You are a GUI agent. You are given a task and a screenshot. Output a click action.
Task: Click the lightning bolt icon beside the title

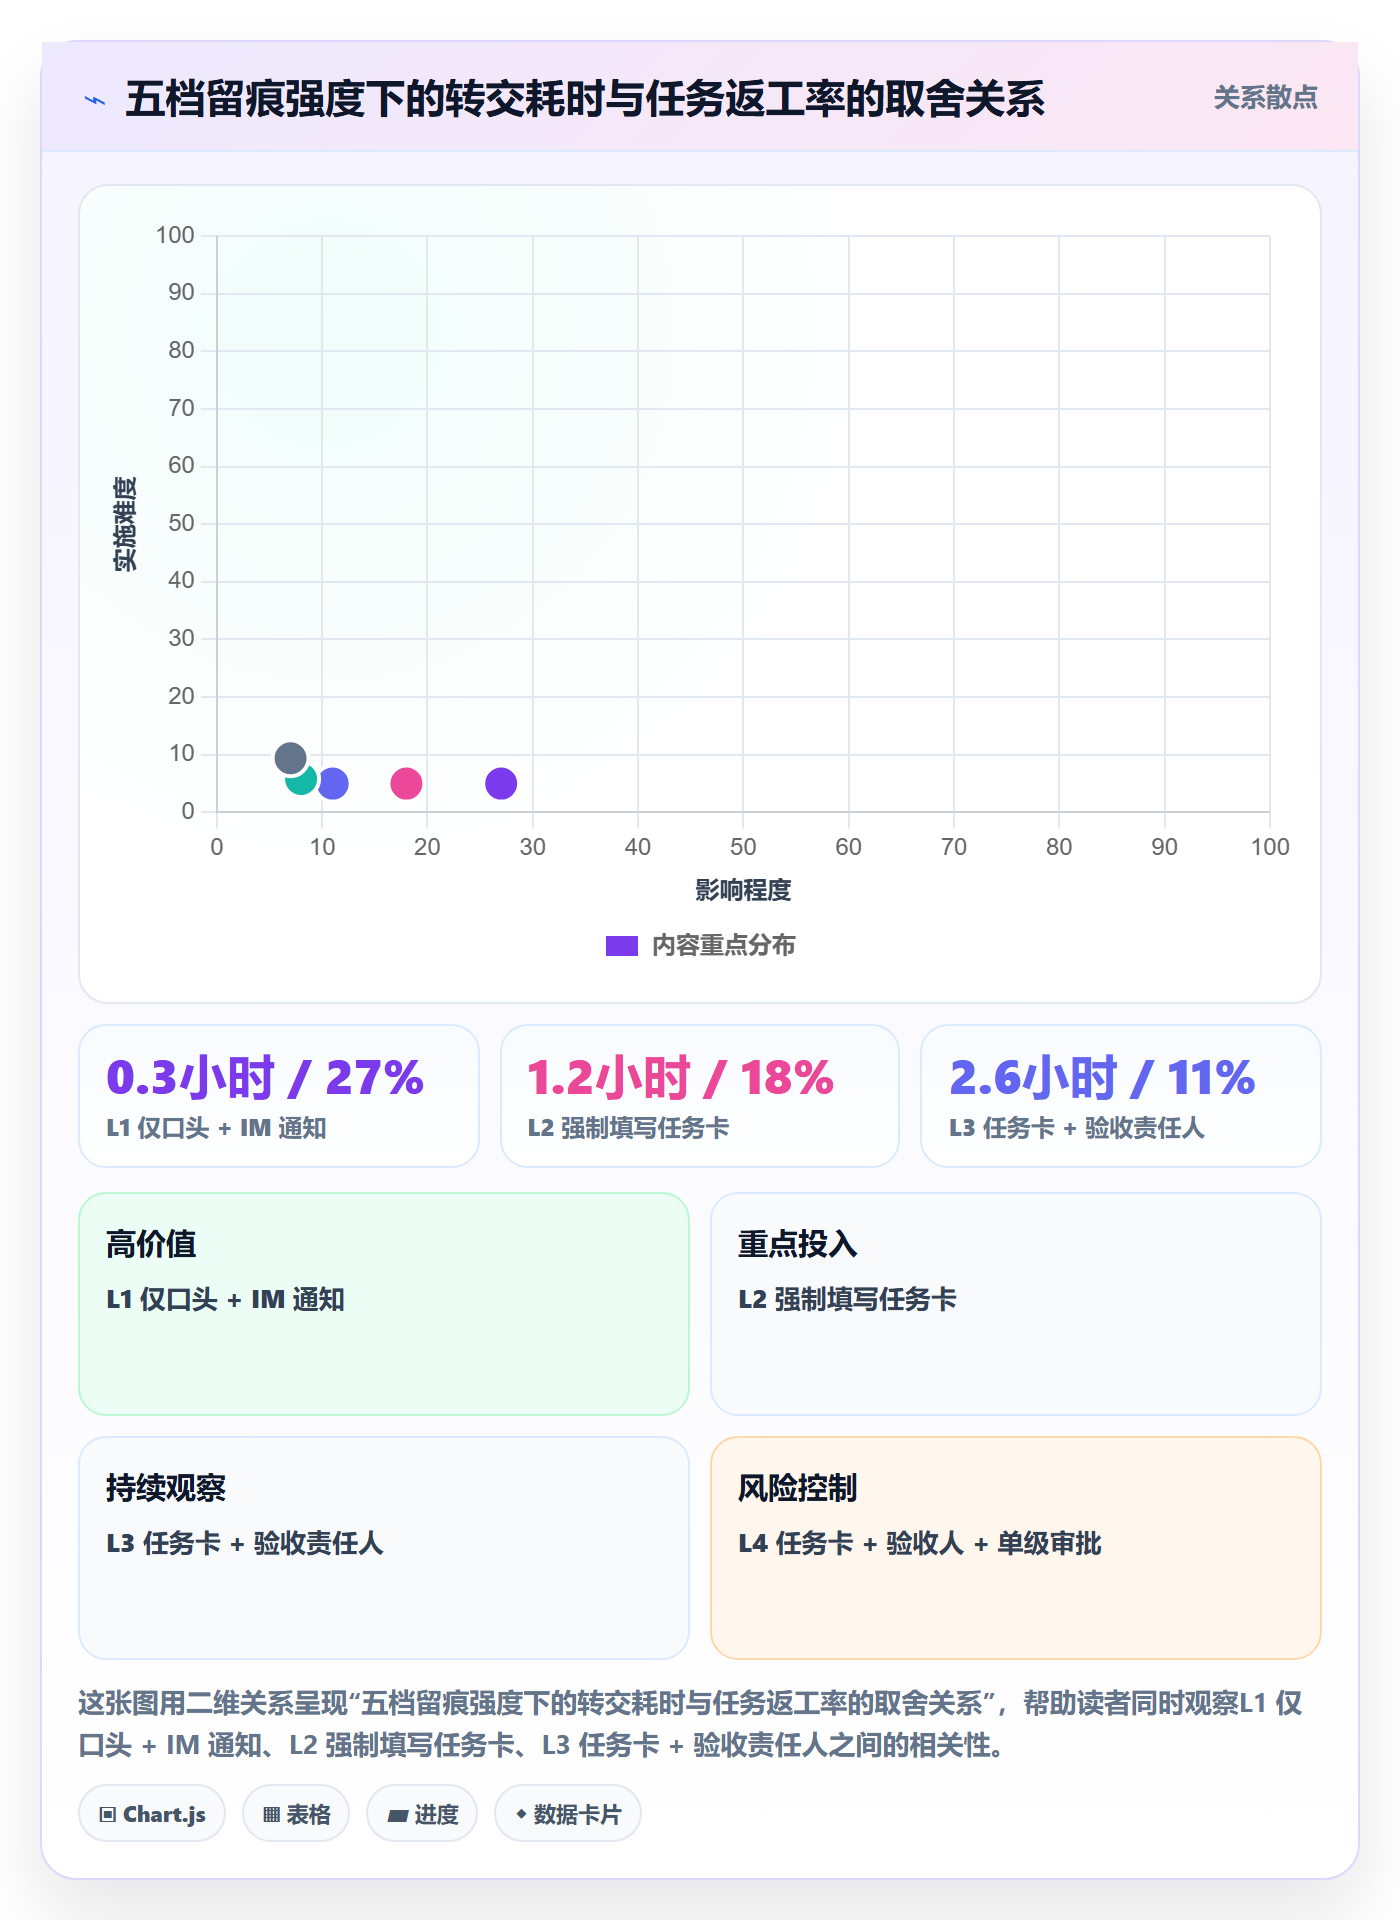[x=95, y=100]
